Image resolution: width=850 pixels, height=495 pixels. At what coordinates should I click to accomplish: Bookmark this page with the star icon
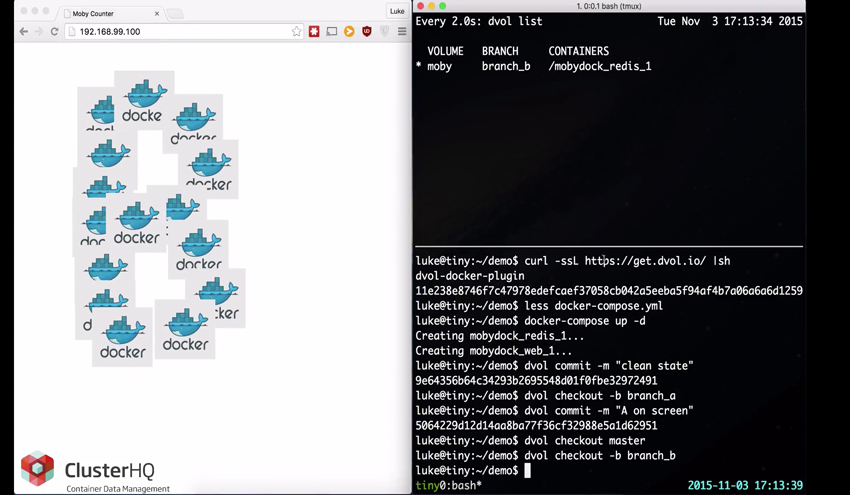click(296, 31)
